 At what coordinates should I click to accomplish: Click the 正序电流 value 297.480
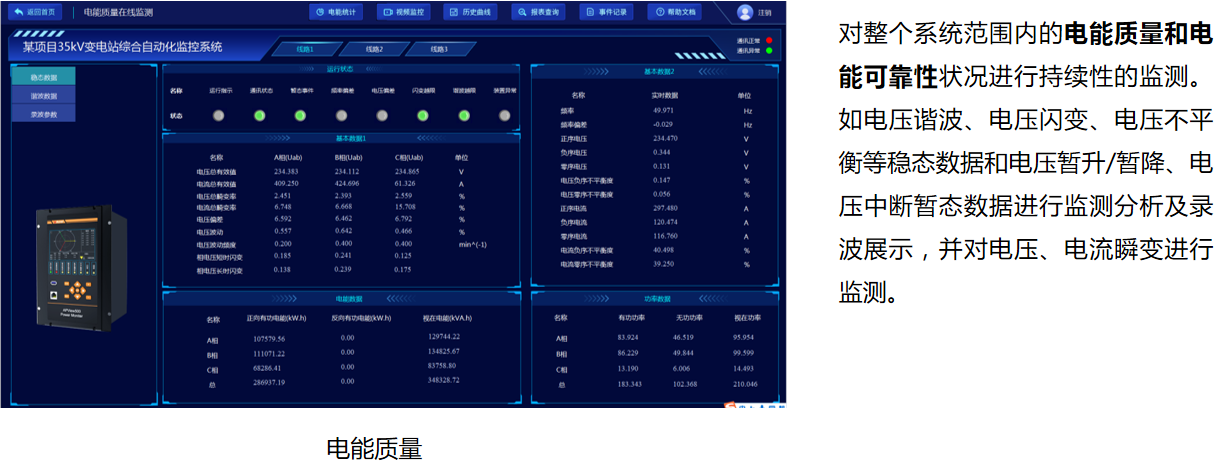(x=665, y=208)
